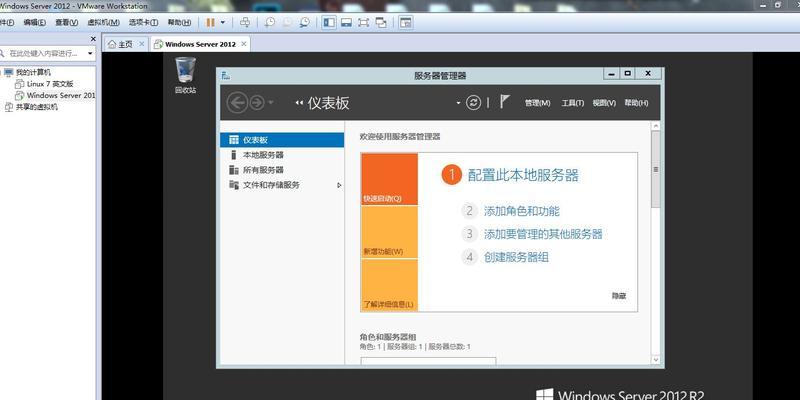
Task: Open the 帮助(H) menu in VMware toolbar
Action: [x=179, y=23]
